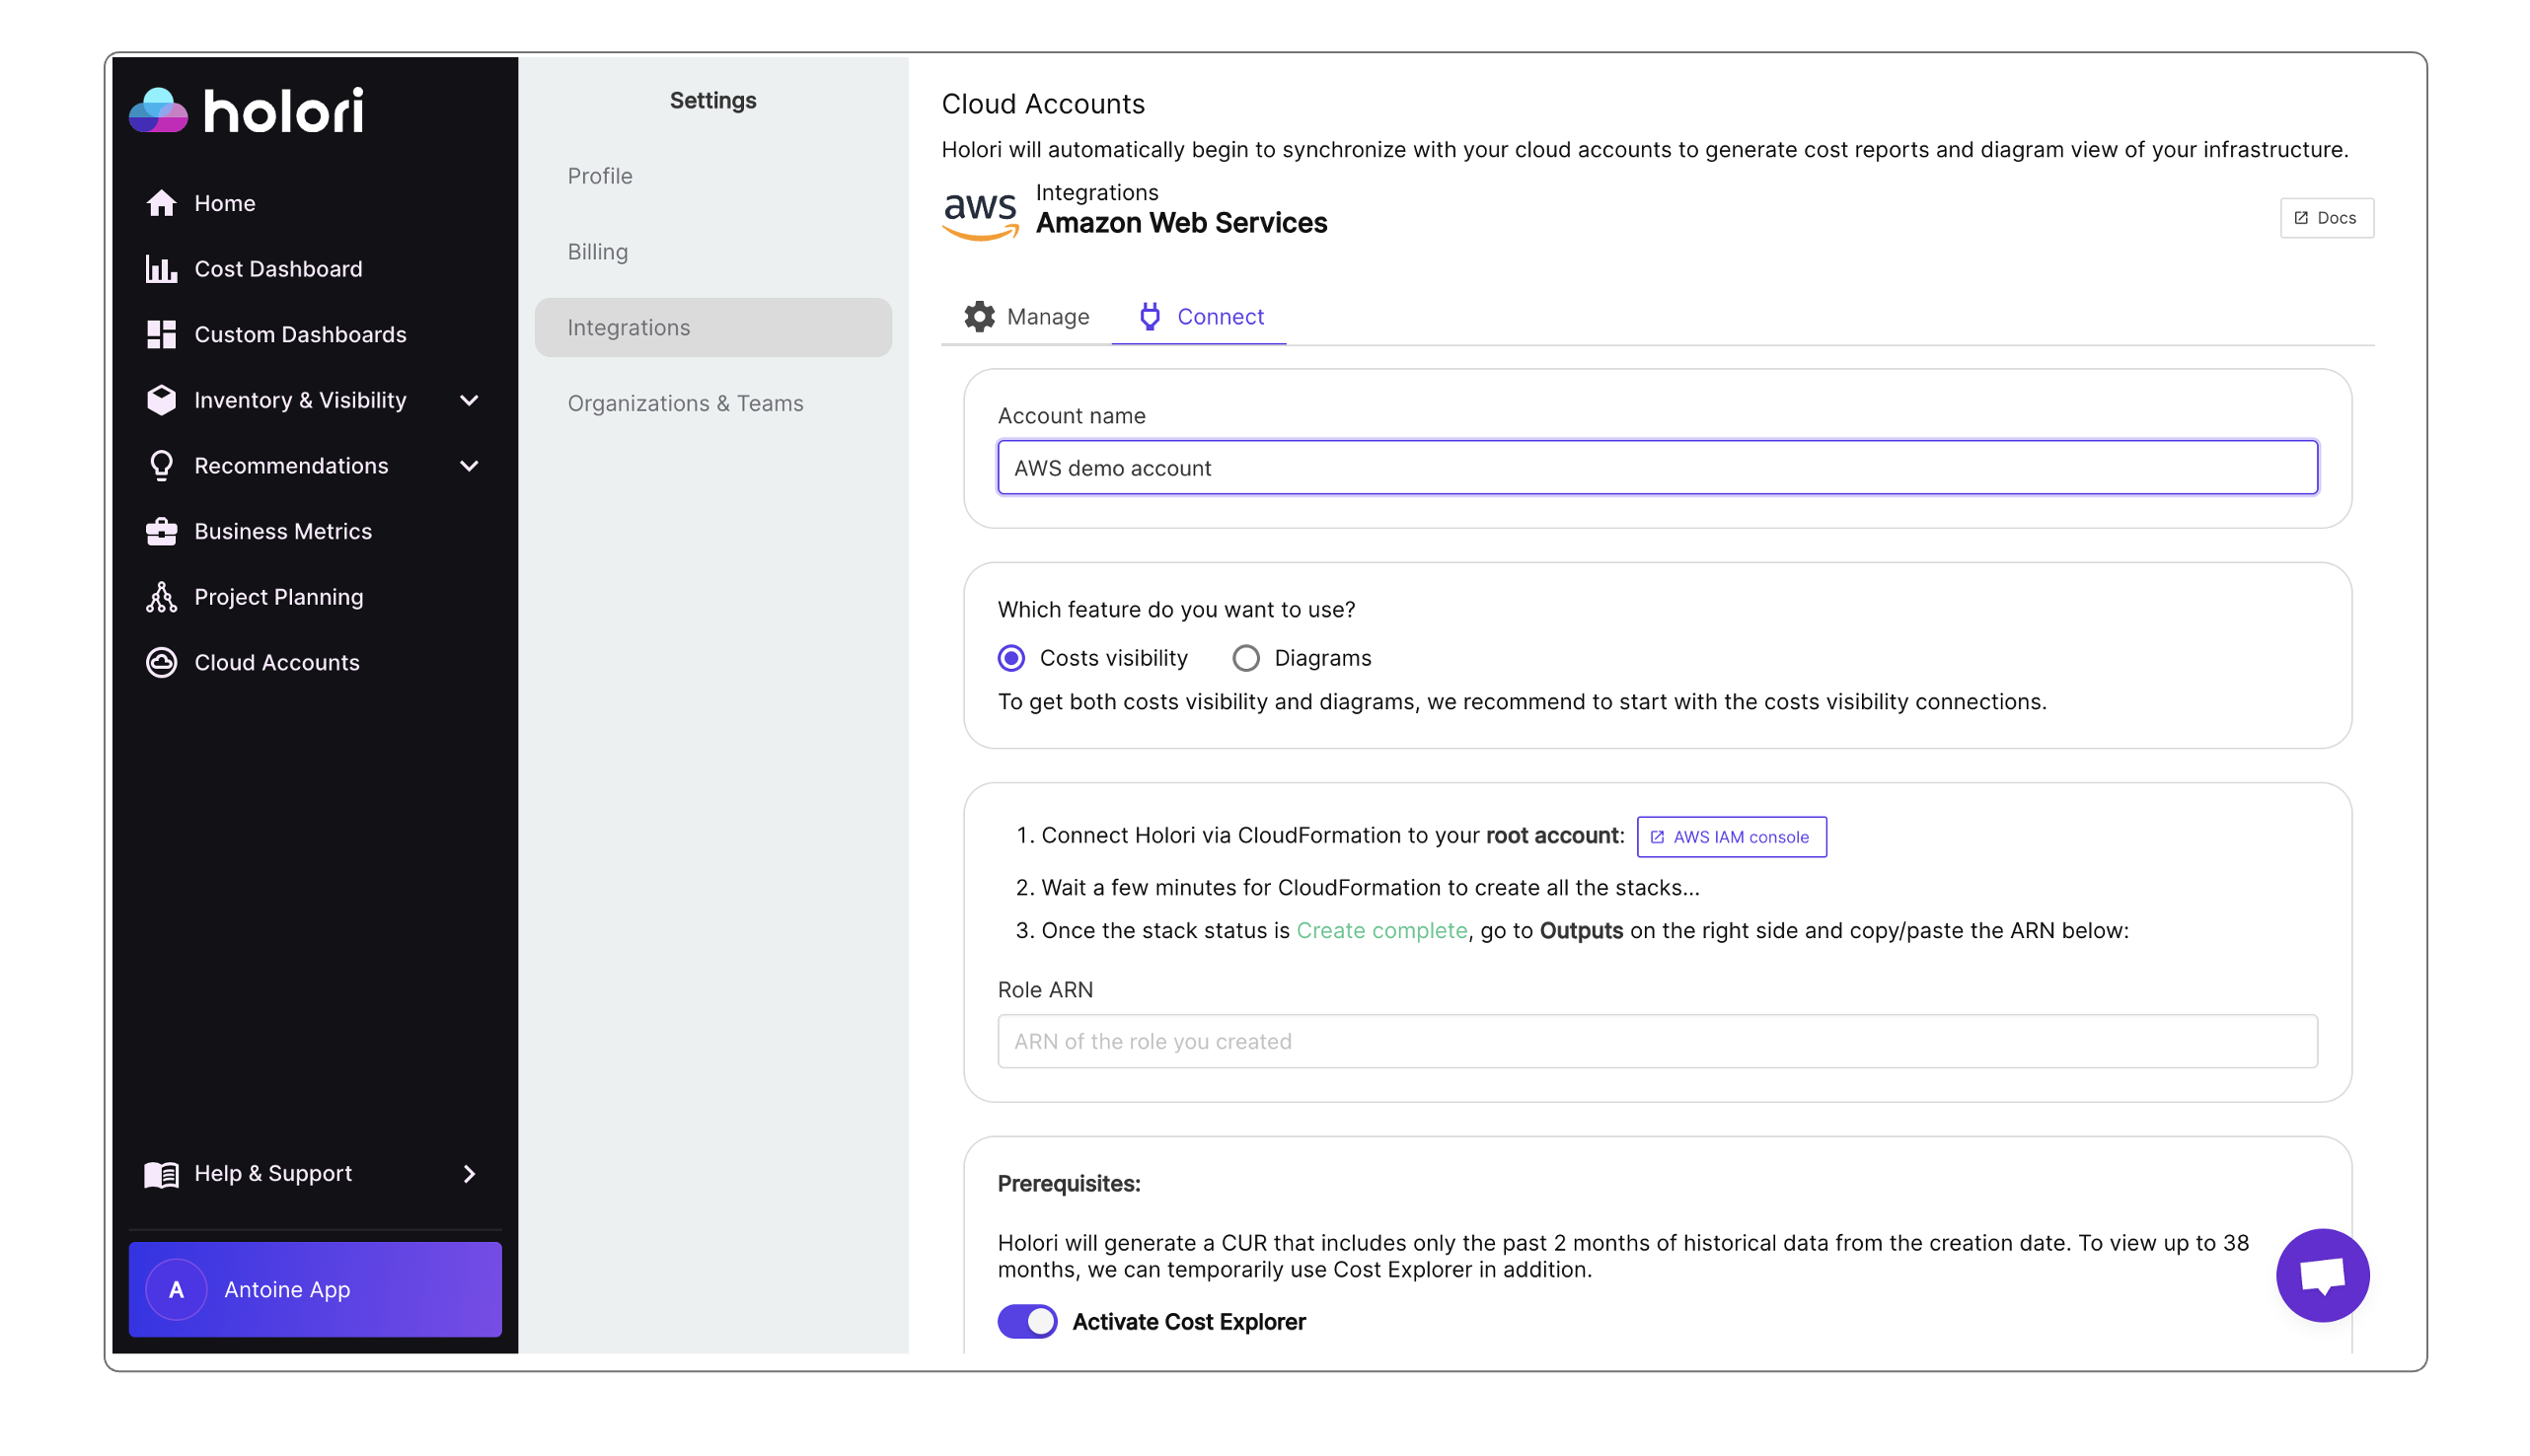The image size is (2530, 1456).
Task: Click the Inventory & Visibility icon
Action: pyautogui.click(x=160, y=400)
